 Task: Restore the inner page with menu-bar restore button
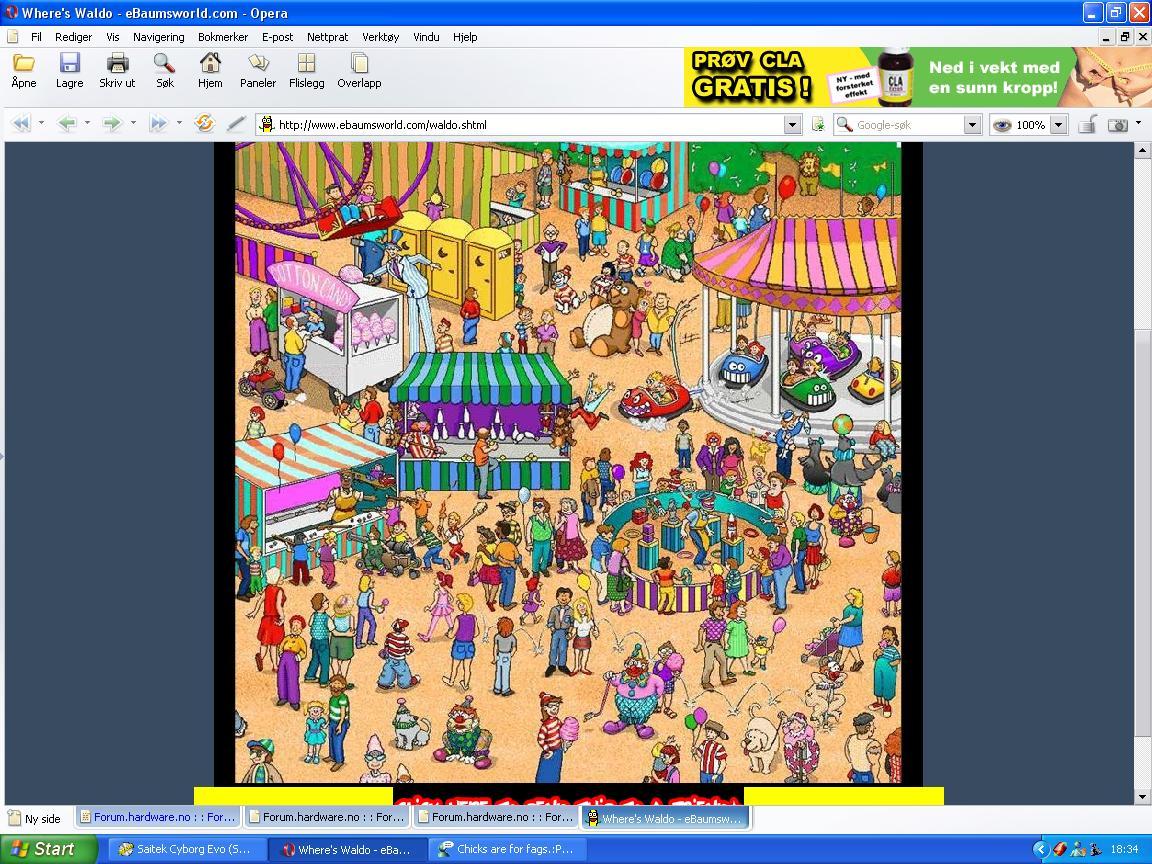coord(1125,37)
